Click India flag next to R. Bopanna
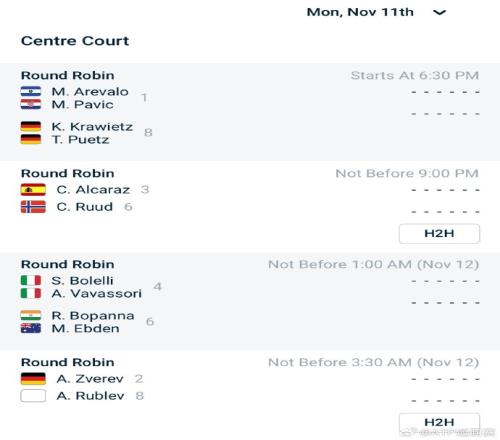 tap(31, 315)
